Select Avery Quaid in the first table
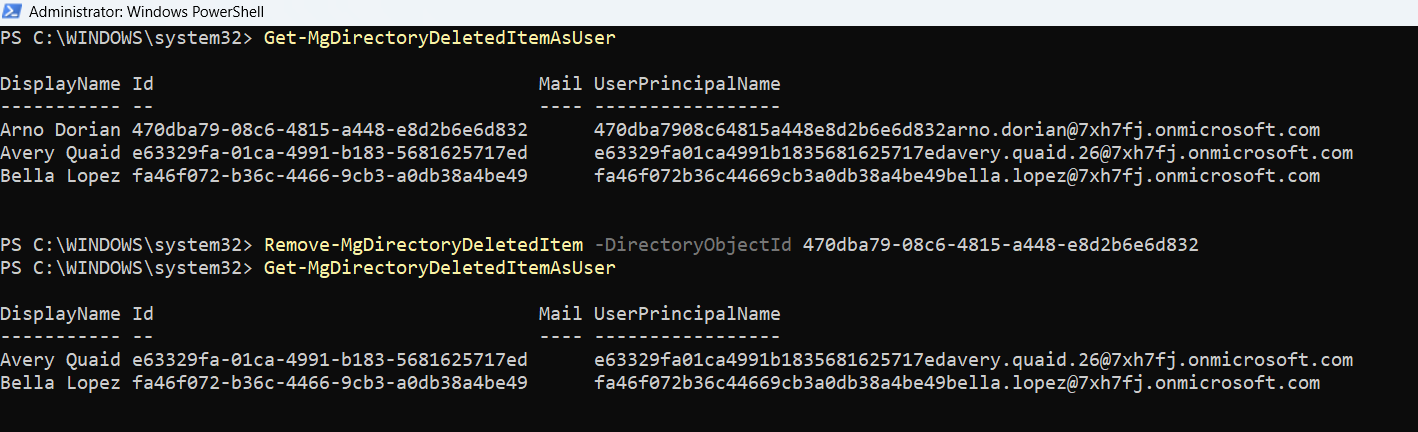The image size is (1418, 432). click(x=60, y=153)
